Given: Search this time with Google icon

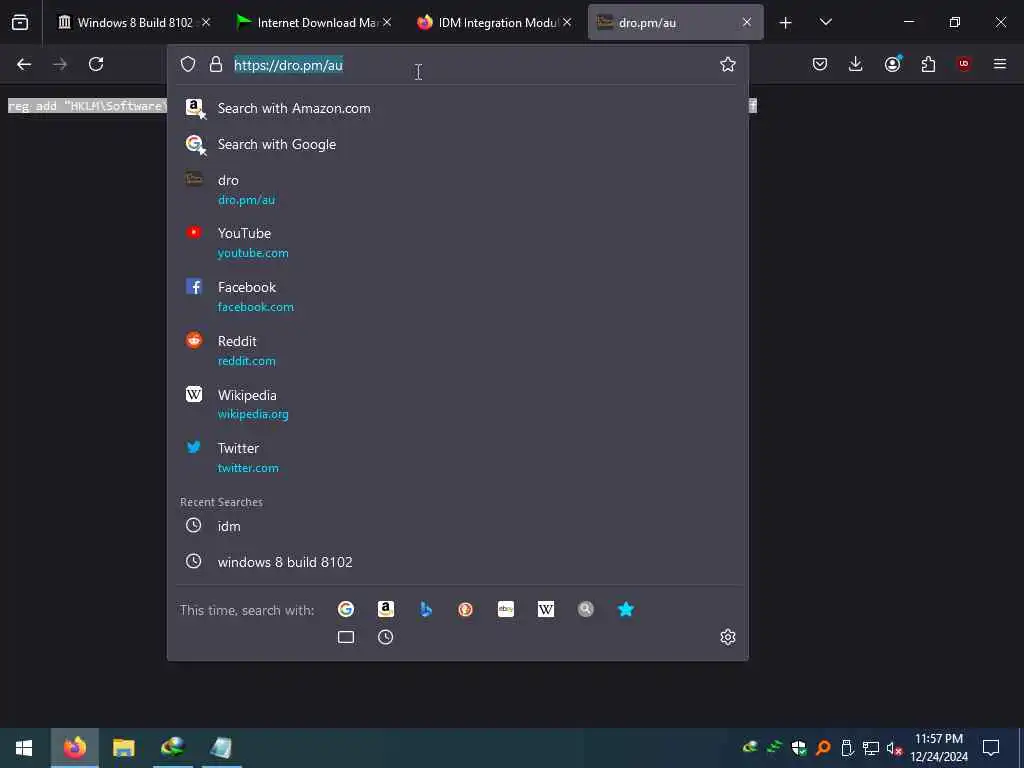Looking at the screenshot, I should (x=346, y=609).
